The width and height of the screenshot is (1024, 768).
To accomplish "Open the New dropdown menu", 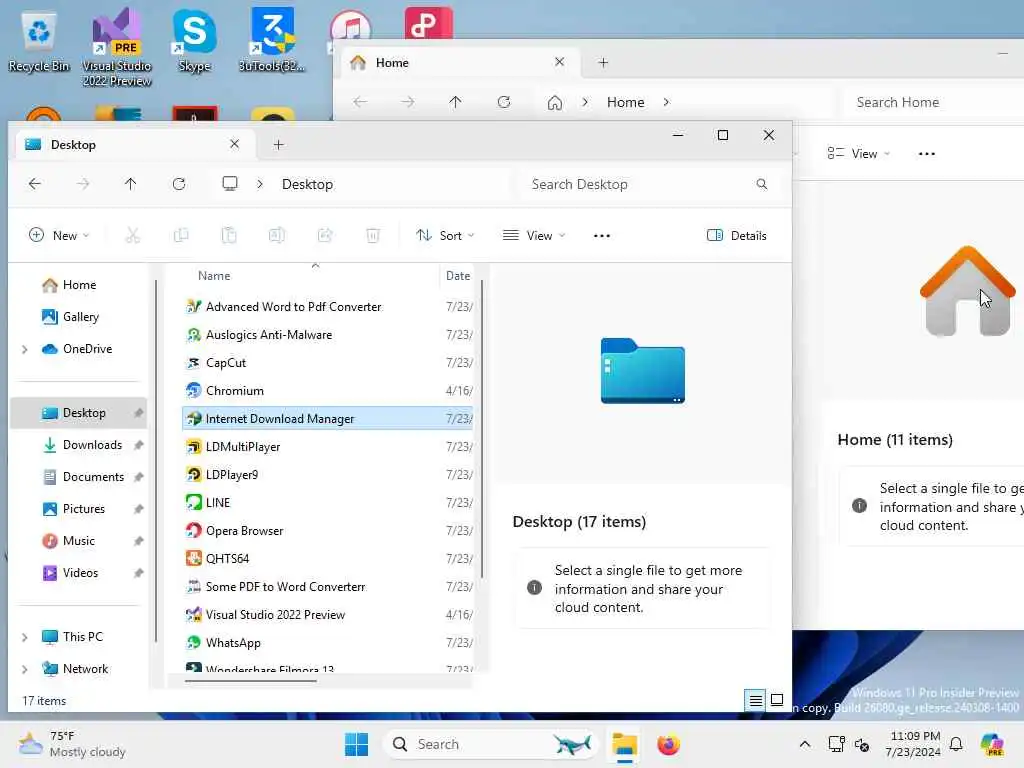I will pyautogui.click(x=59, y=236).
